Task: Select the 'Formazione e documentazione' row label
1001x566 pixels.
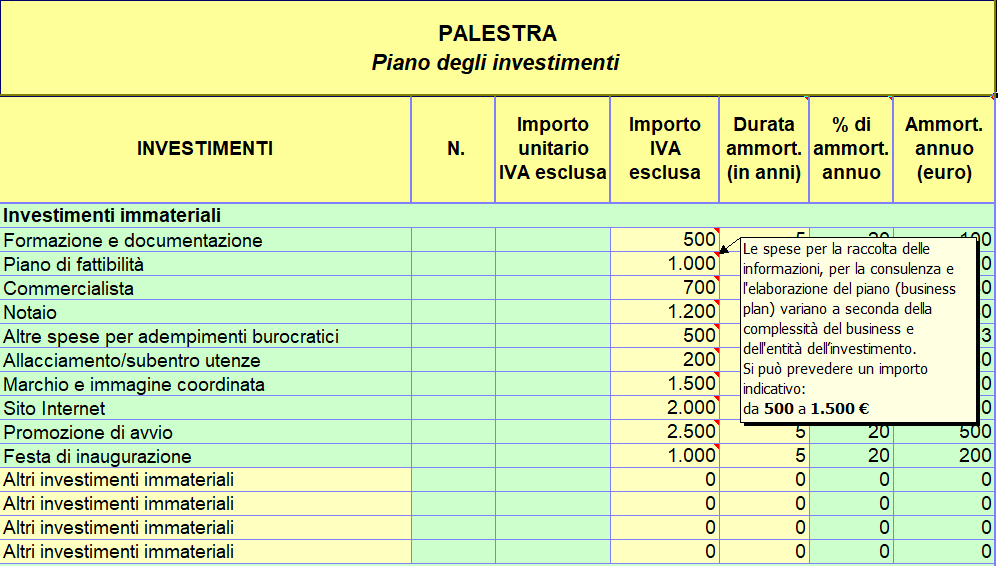Action: click(133, 241)
